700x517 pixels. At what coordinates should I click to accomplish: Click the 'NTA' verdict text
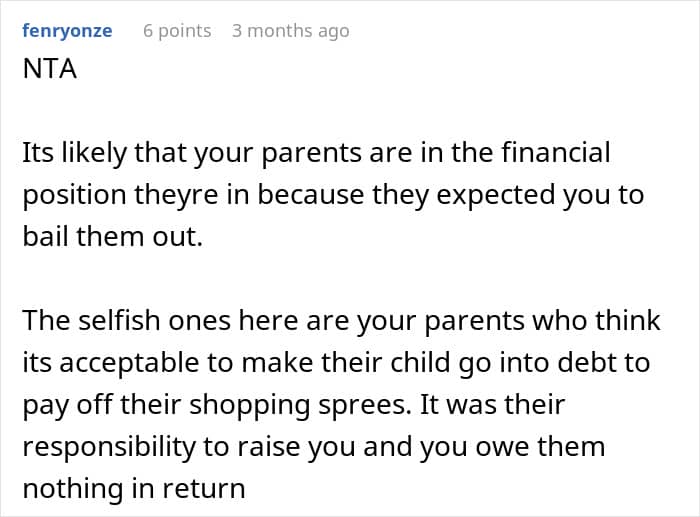50,69
